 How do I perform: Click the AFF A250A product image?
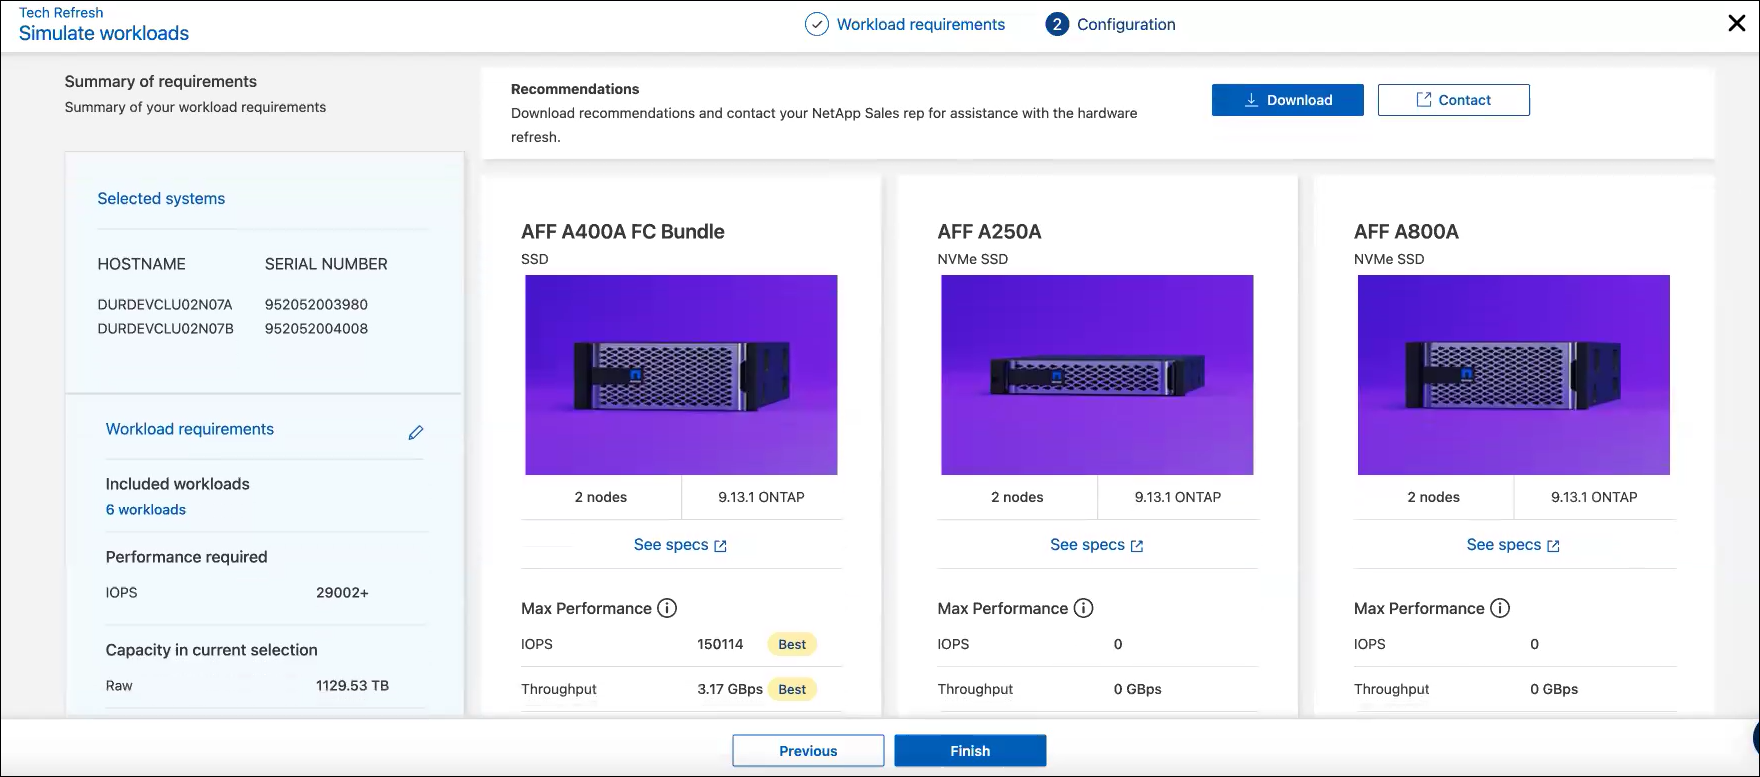[1097, 375]
